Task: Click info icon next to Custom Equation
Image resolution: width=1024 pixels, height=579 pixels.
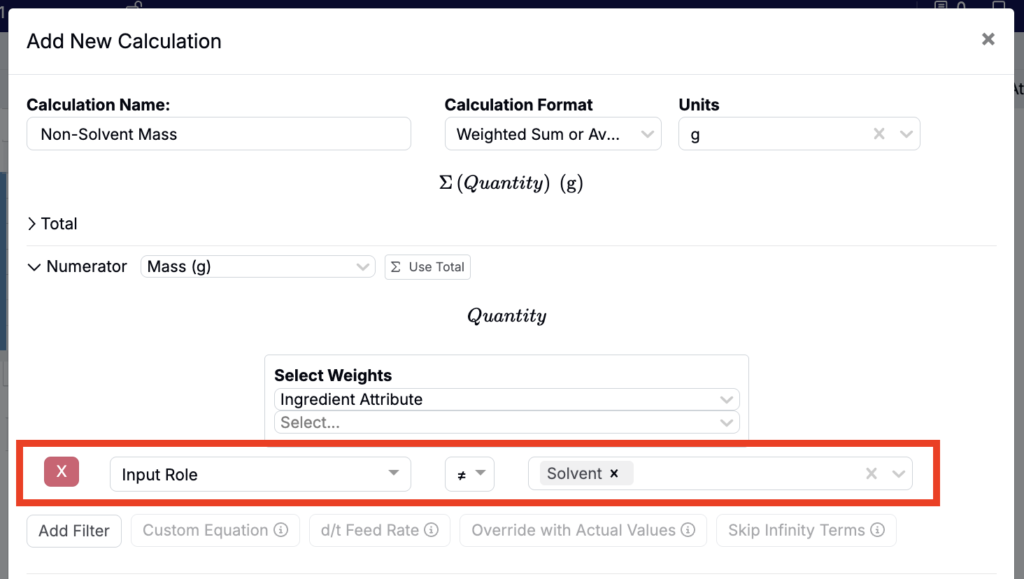Action: tap(281, 530)
